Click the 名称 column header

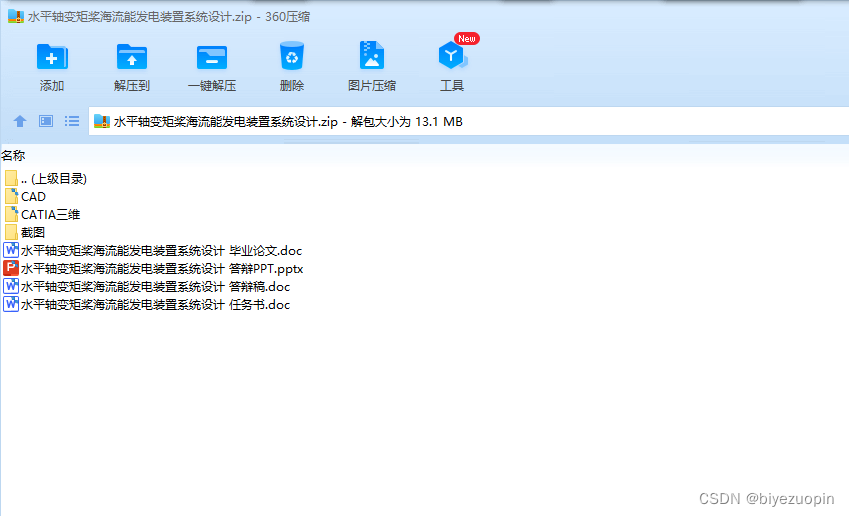pos(13,156)
